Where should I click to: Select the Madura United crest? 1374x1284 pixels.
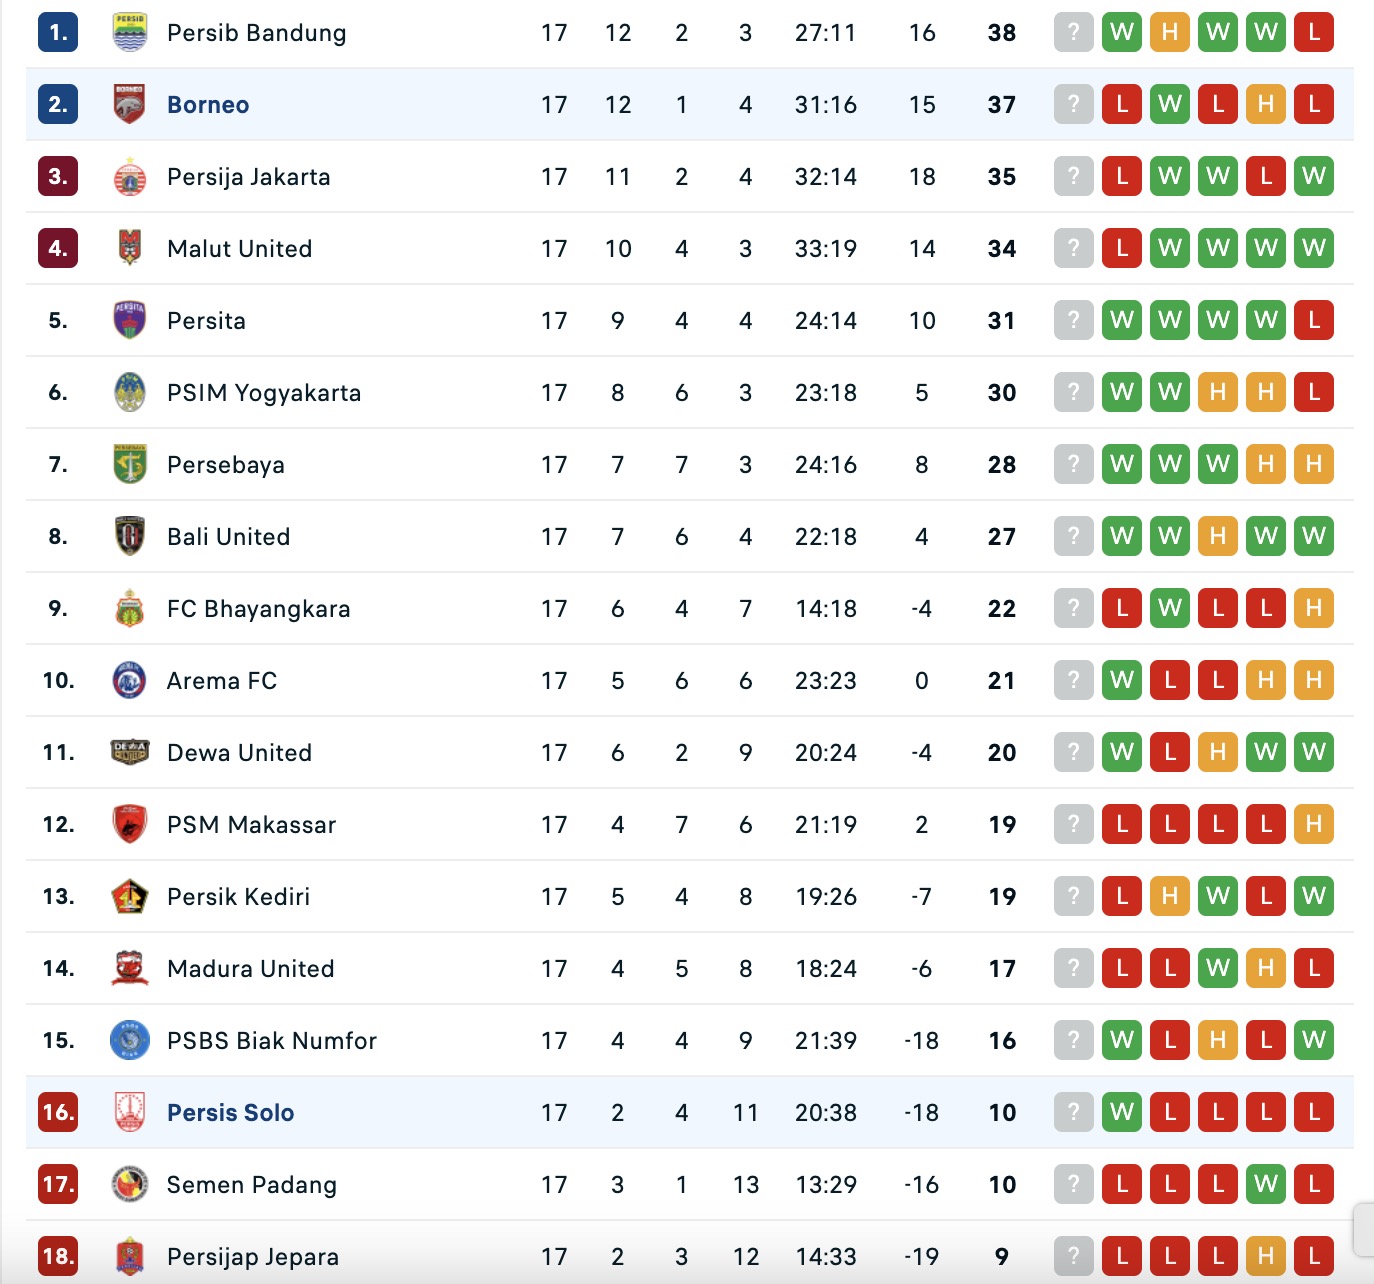(128, 968)
